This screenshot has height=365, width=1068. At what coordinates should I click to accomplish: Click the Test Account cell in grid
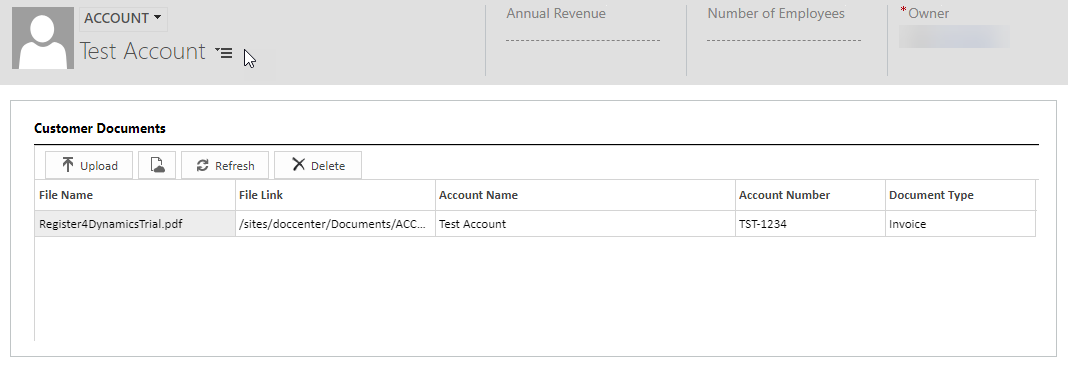586,223
